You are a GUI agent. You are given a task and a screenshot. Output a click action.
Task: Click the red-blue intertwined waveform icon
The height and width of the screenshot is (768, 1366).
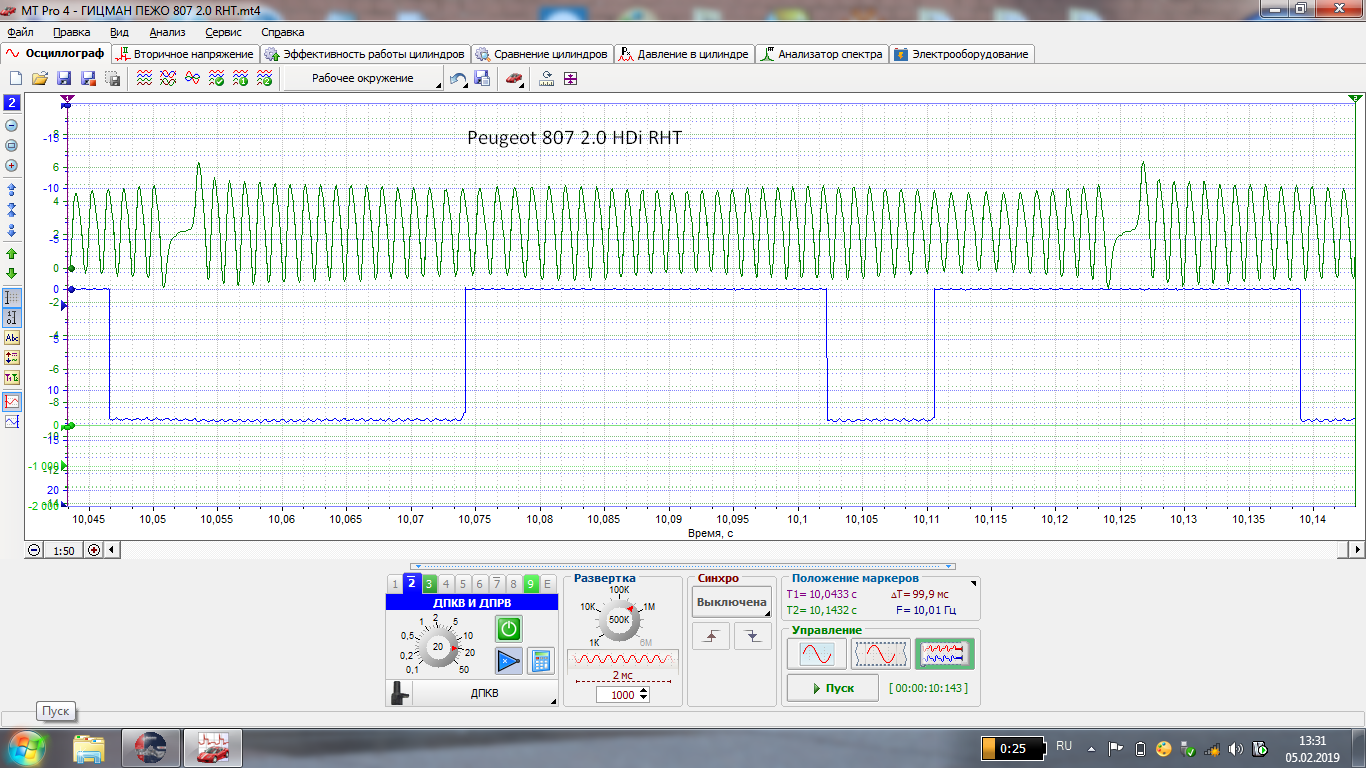pos(192,78)
